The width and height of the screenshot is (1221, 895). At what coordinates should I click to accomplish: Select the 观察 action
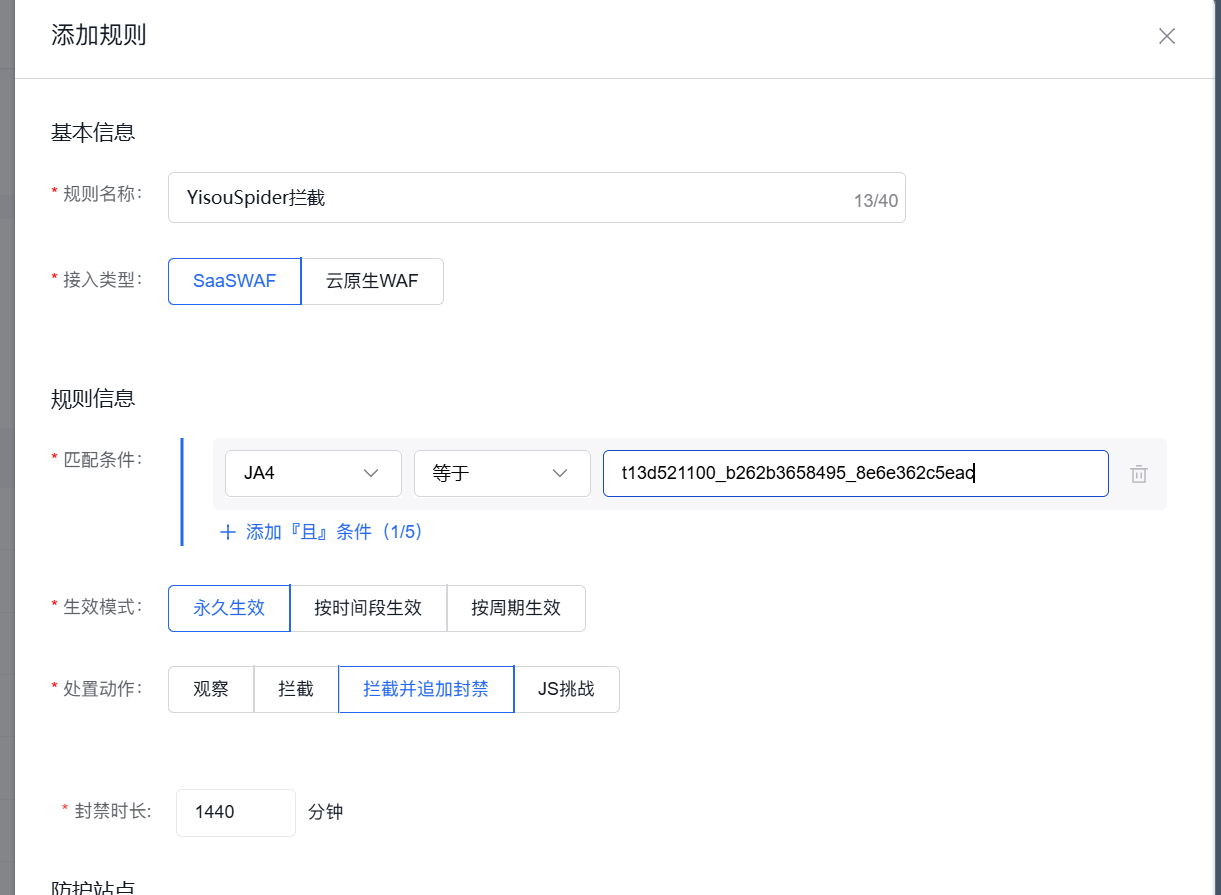[210, 689]
